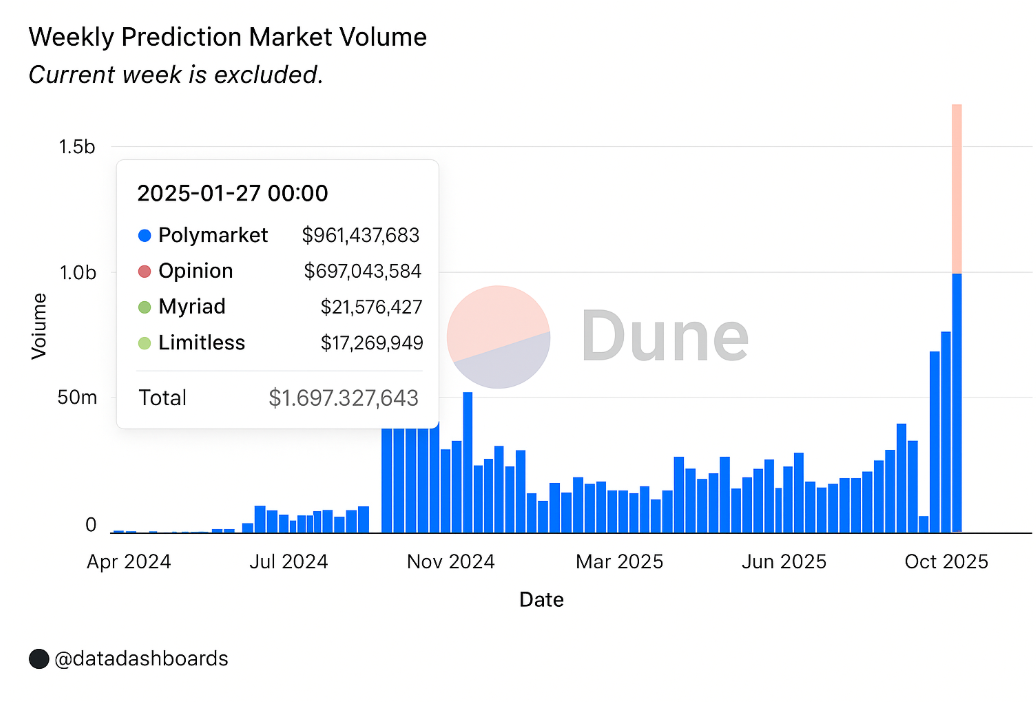The width and height of the screenshot is (1036, 702).
Task: Click the Dune watermark text
Action: pos(664,337)
